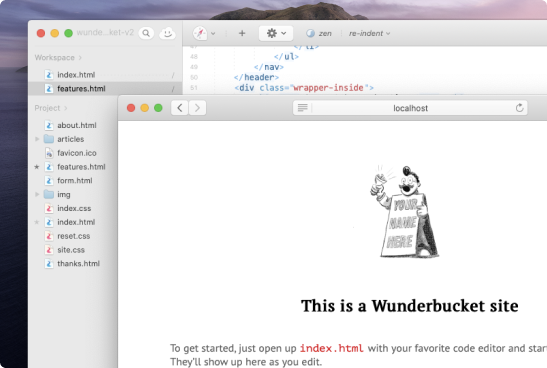Click the Your Name Here mascot image
Image resolution: width=547 pixels, height=368 pixels.
pyautogui.click(x=405, y=212)
